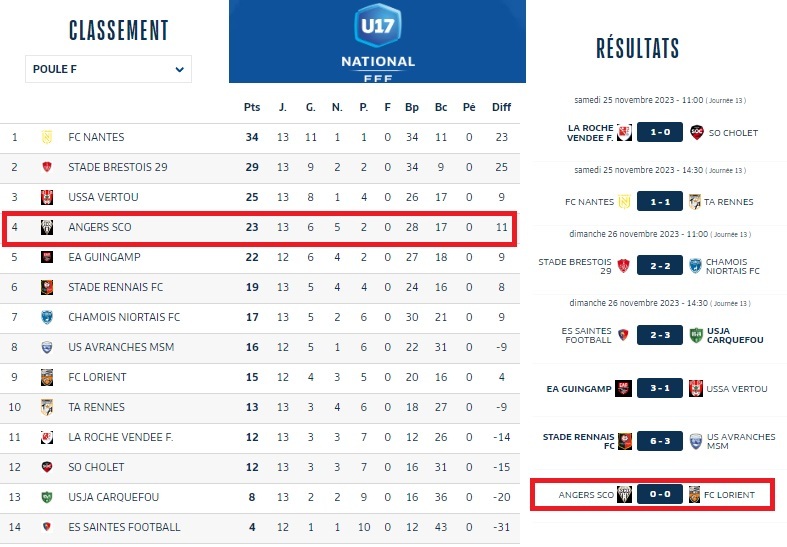Click the FC Lorient crest in the standings

pos(46,377)
